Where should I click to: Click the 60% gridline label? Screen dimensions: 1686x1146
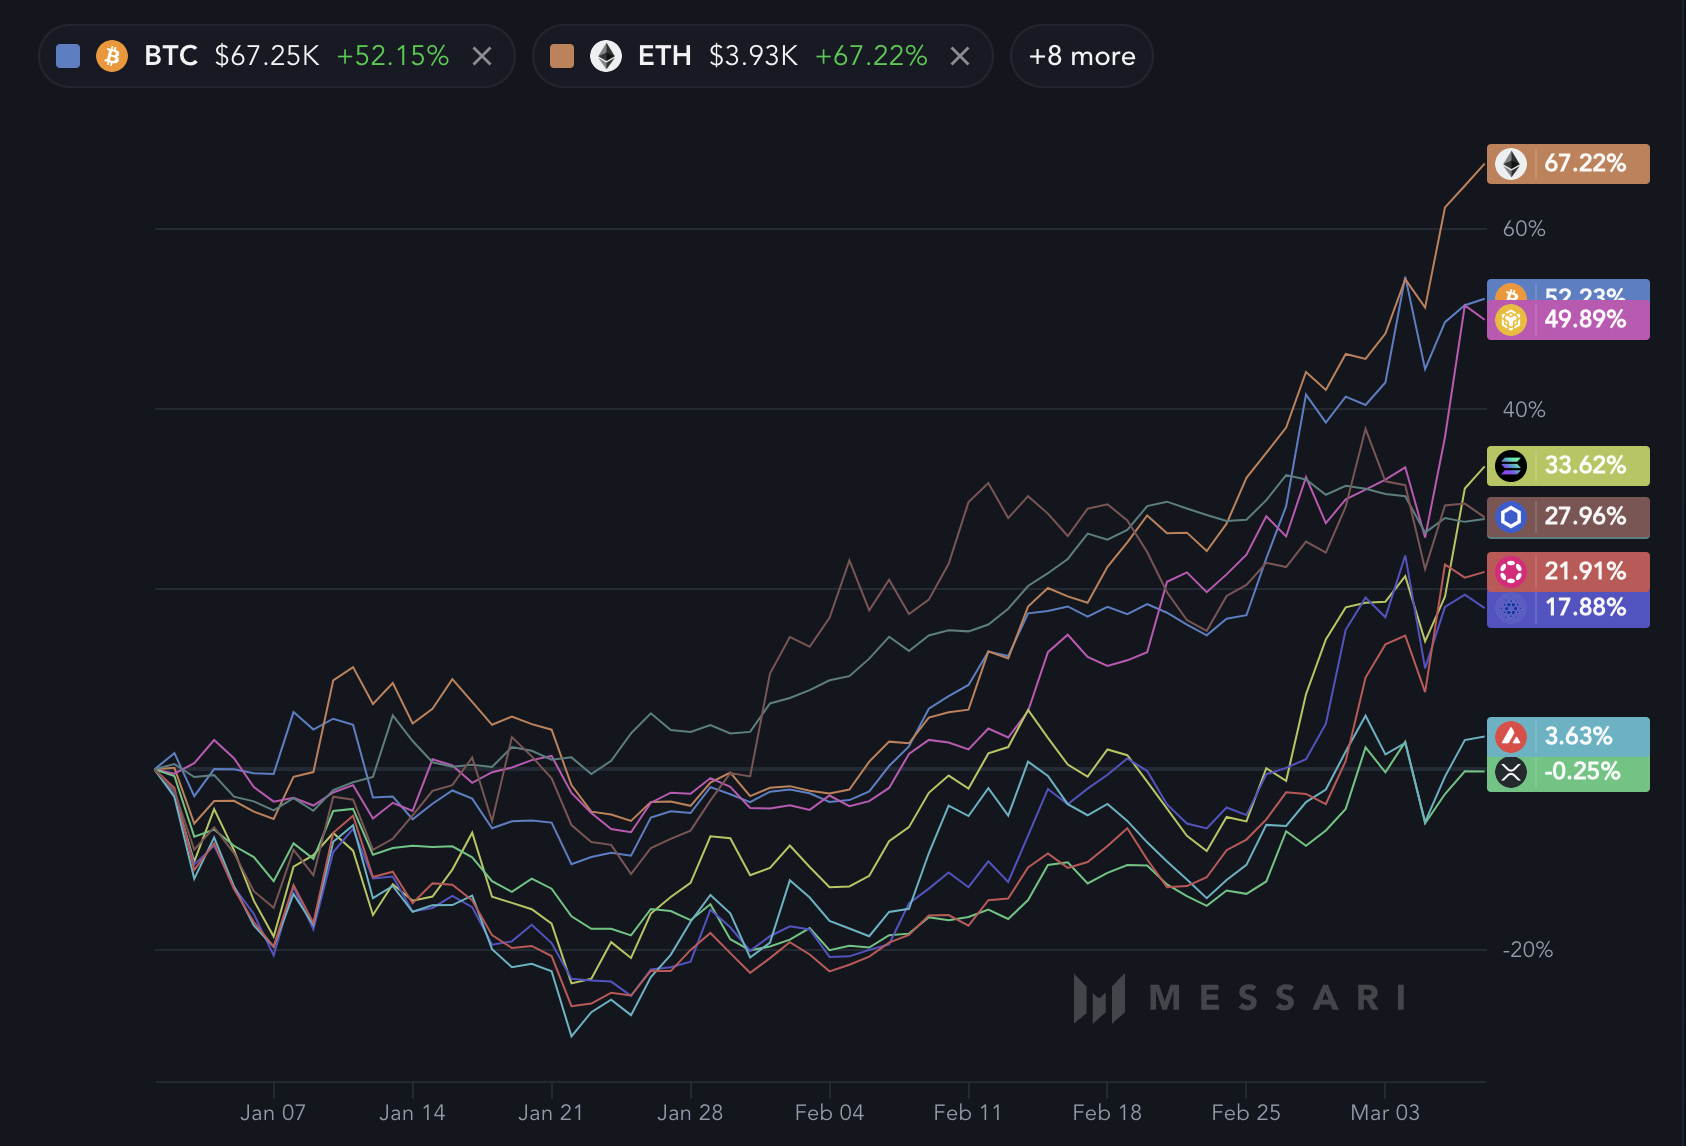coord(1524,229)
